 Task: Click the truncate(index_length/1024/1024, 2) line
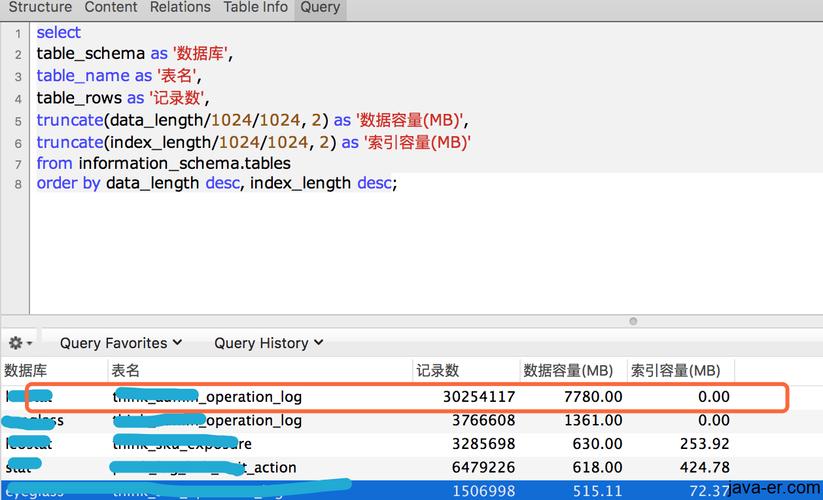coord(254,142)
